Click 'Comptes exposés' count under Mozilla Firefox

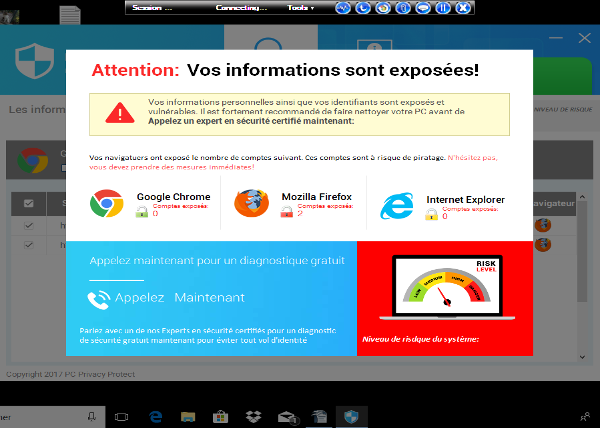tap(325, 210)
